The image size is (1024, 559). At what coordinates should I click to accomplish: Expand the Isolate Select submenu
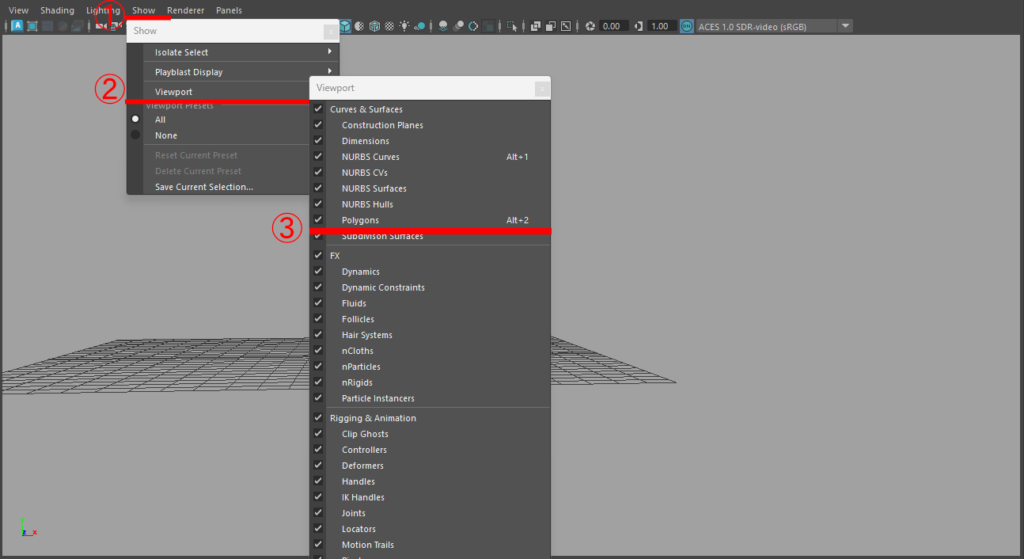[232, 52]
